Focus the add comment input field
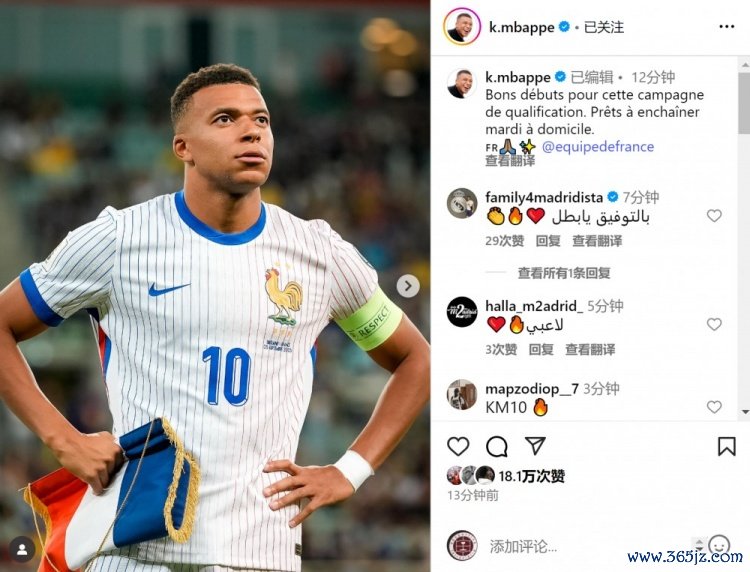This screenshot has height=572, width=750. 588,546
